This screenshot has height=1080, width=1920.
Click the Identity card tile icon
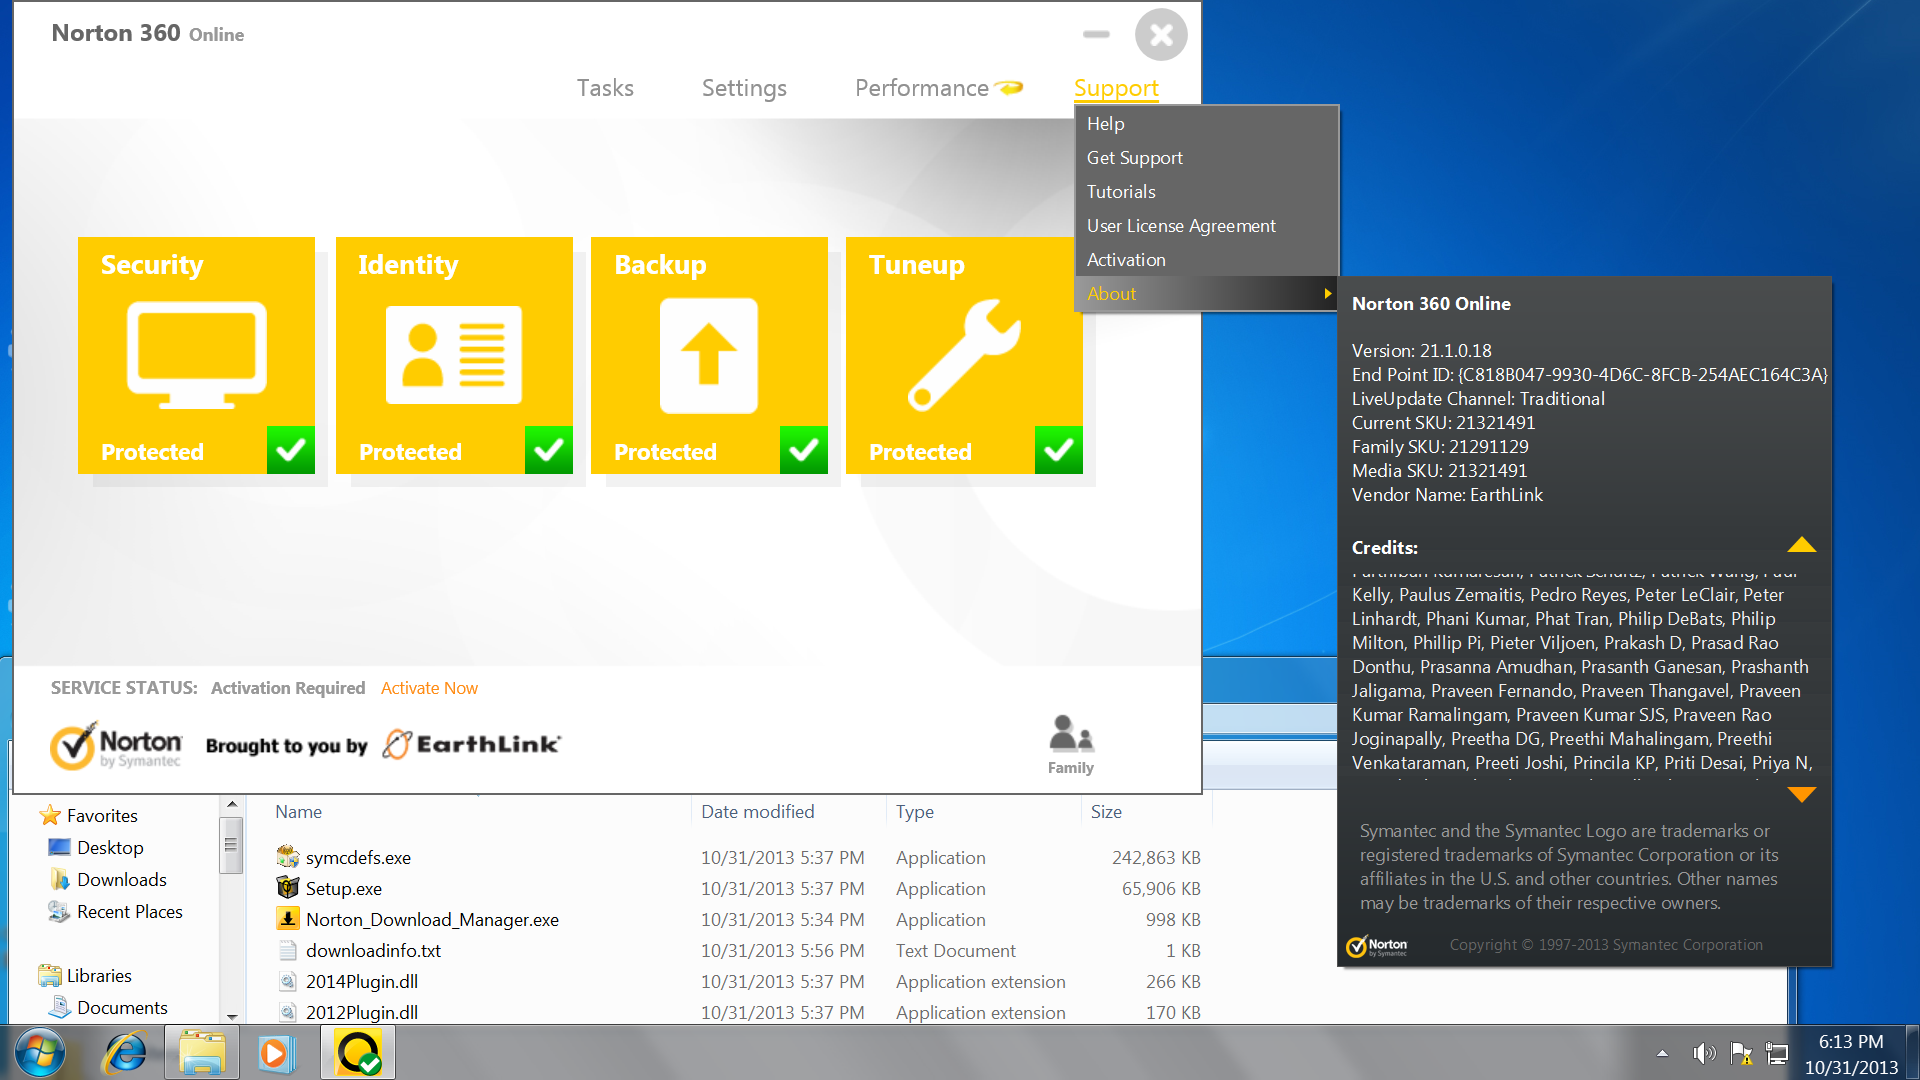tap(453, 355)
